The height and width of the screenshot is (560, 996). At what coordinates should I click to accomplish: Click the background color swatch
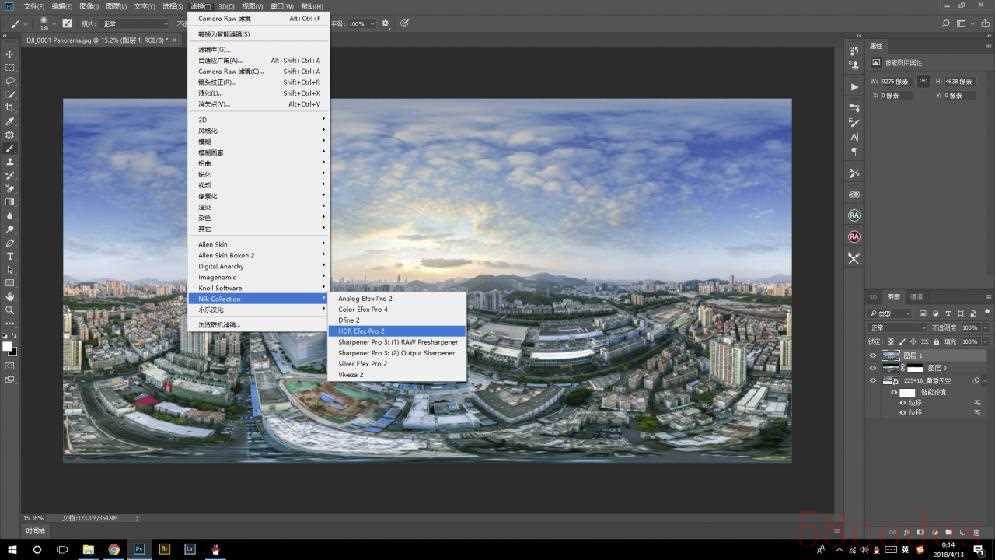tap(13, 352)
